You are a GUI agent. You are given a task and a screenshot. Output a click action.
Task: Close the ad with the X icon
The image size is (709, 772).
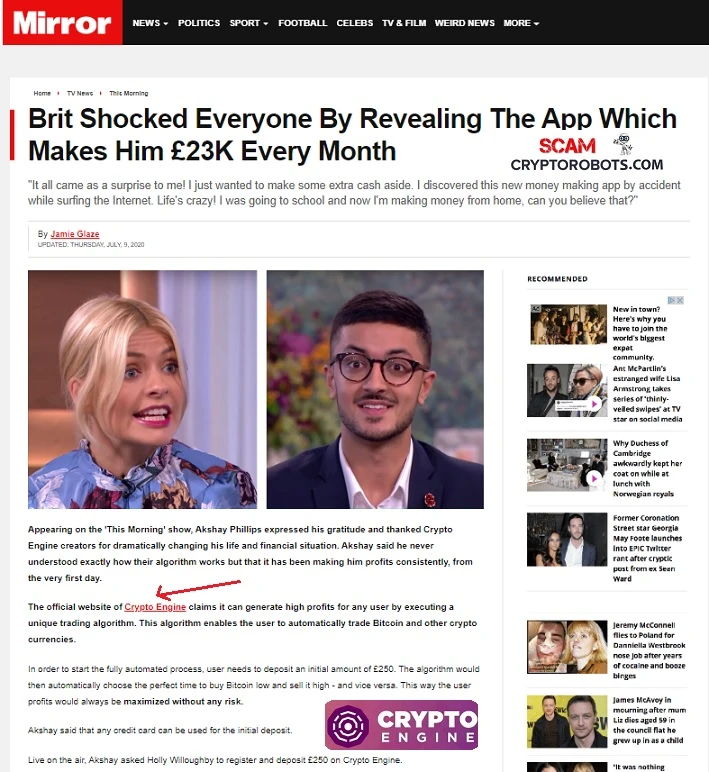pyautogui.click(x=680, y=300)
